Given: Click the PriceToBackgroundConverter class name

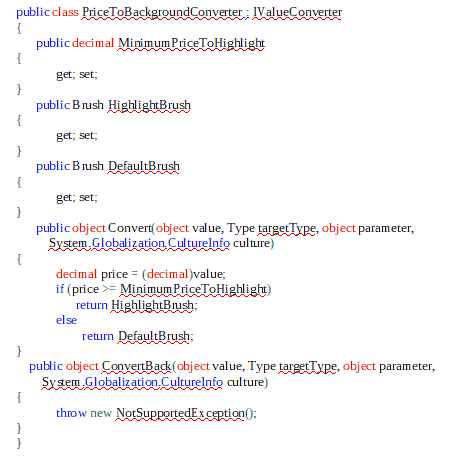Looking at the screenshot, I should [162, 12].
